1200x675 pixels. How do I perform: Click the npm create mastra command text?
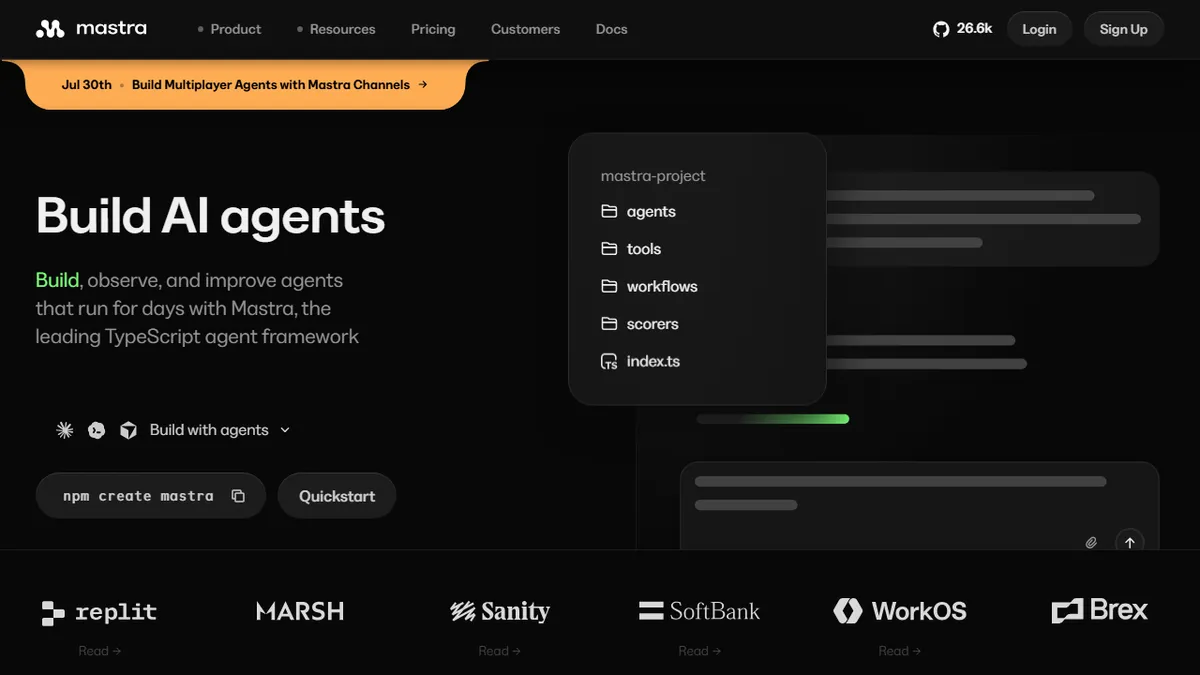click(x=138, y=496)
